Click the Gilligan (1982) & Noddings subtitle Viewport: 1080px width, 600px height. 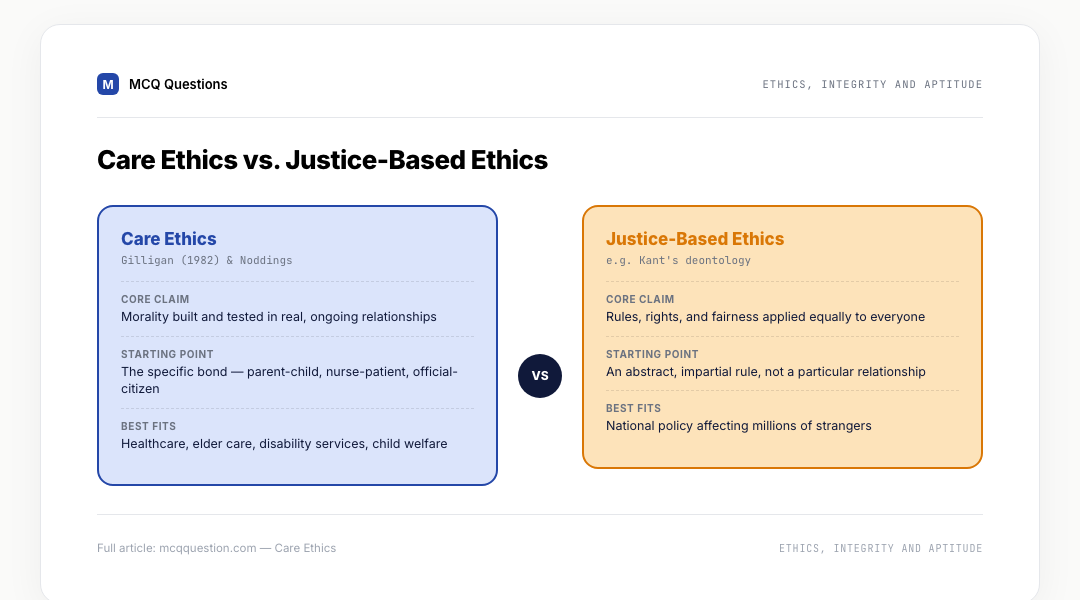[207, 260]
